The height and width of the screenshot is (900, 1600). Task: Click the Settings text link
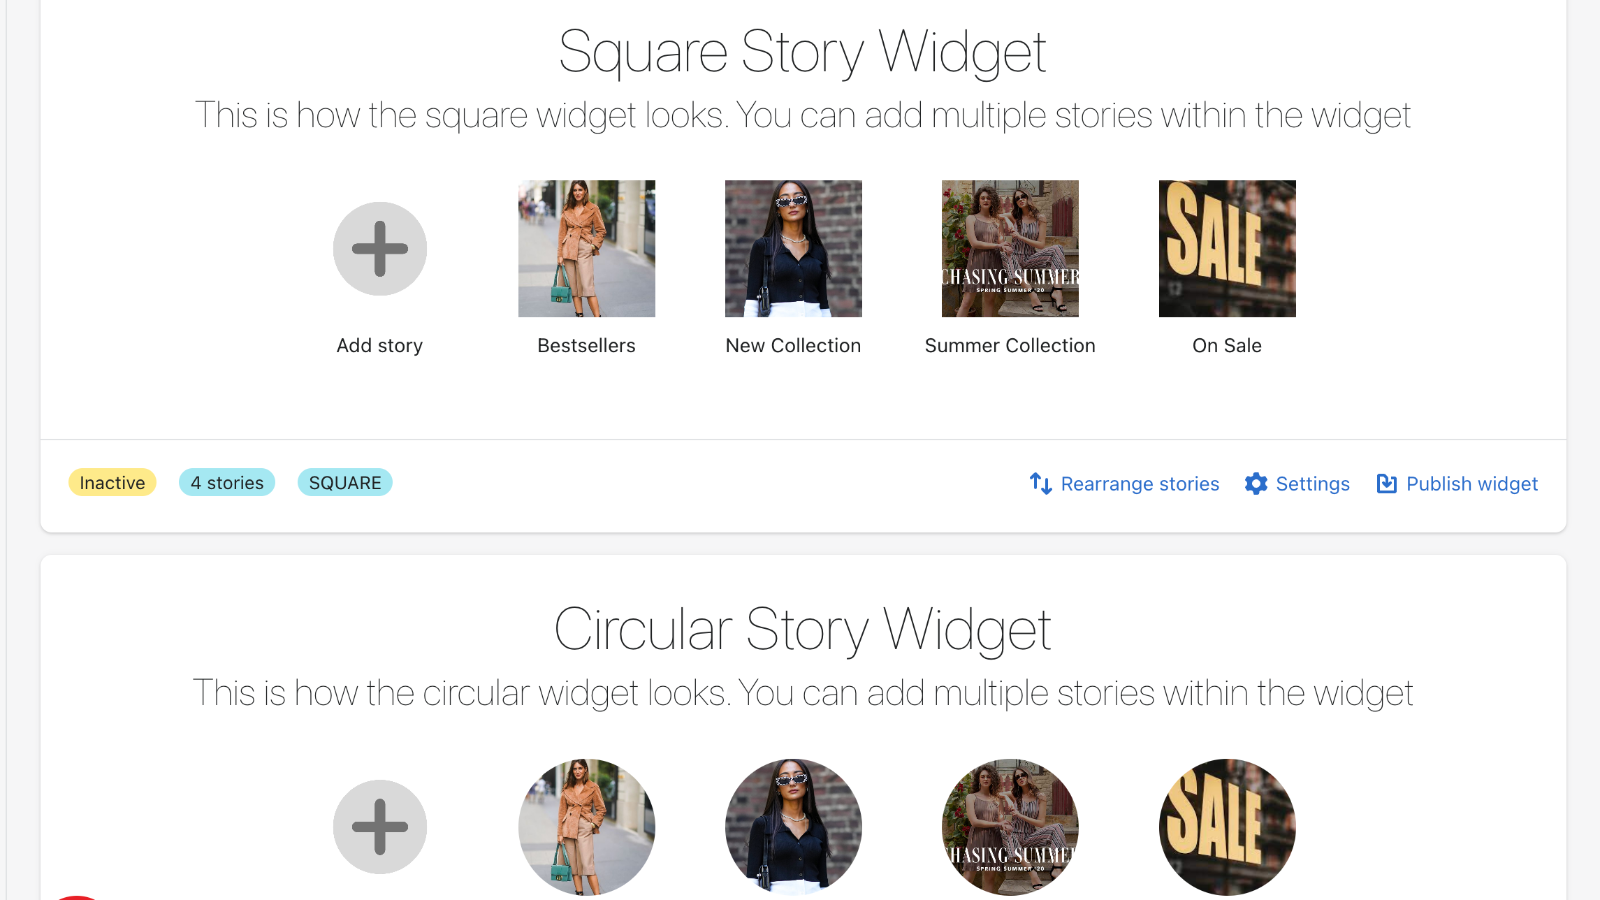pos(1313,483)
